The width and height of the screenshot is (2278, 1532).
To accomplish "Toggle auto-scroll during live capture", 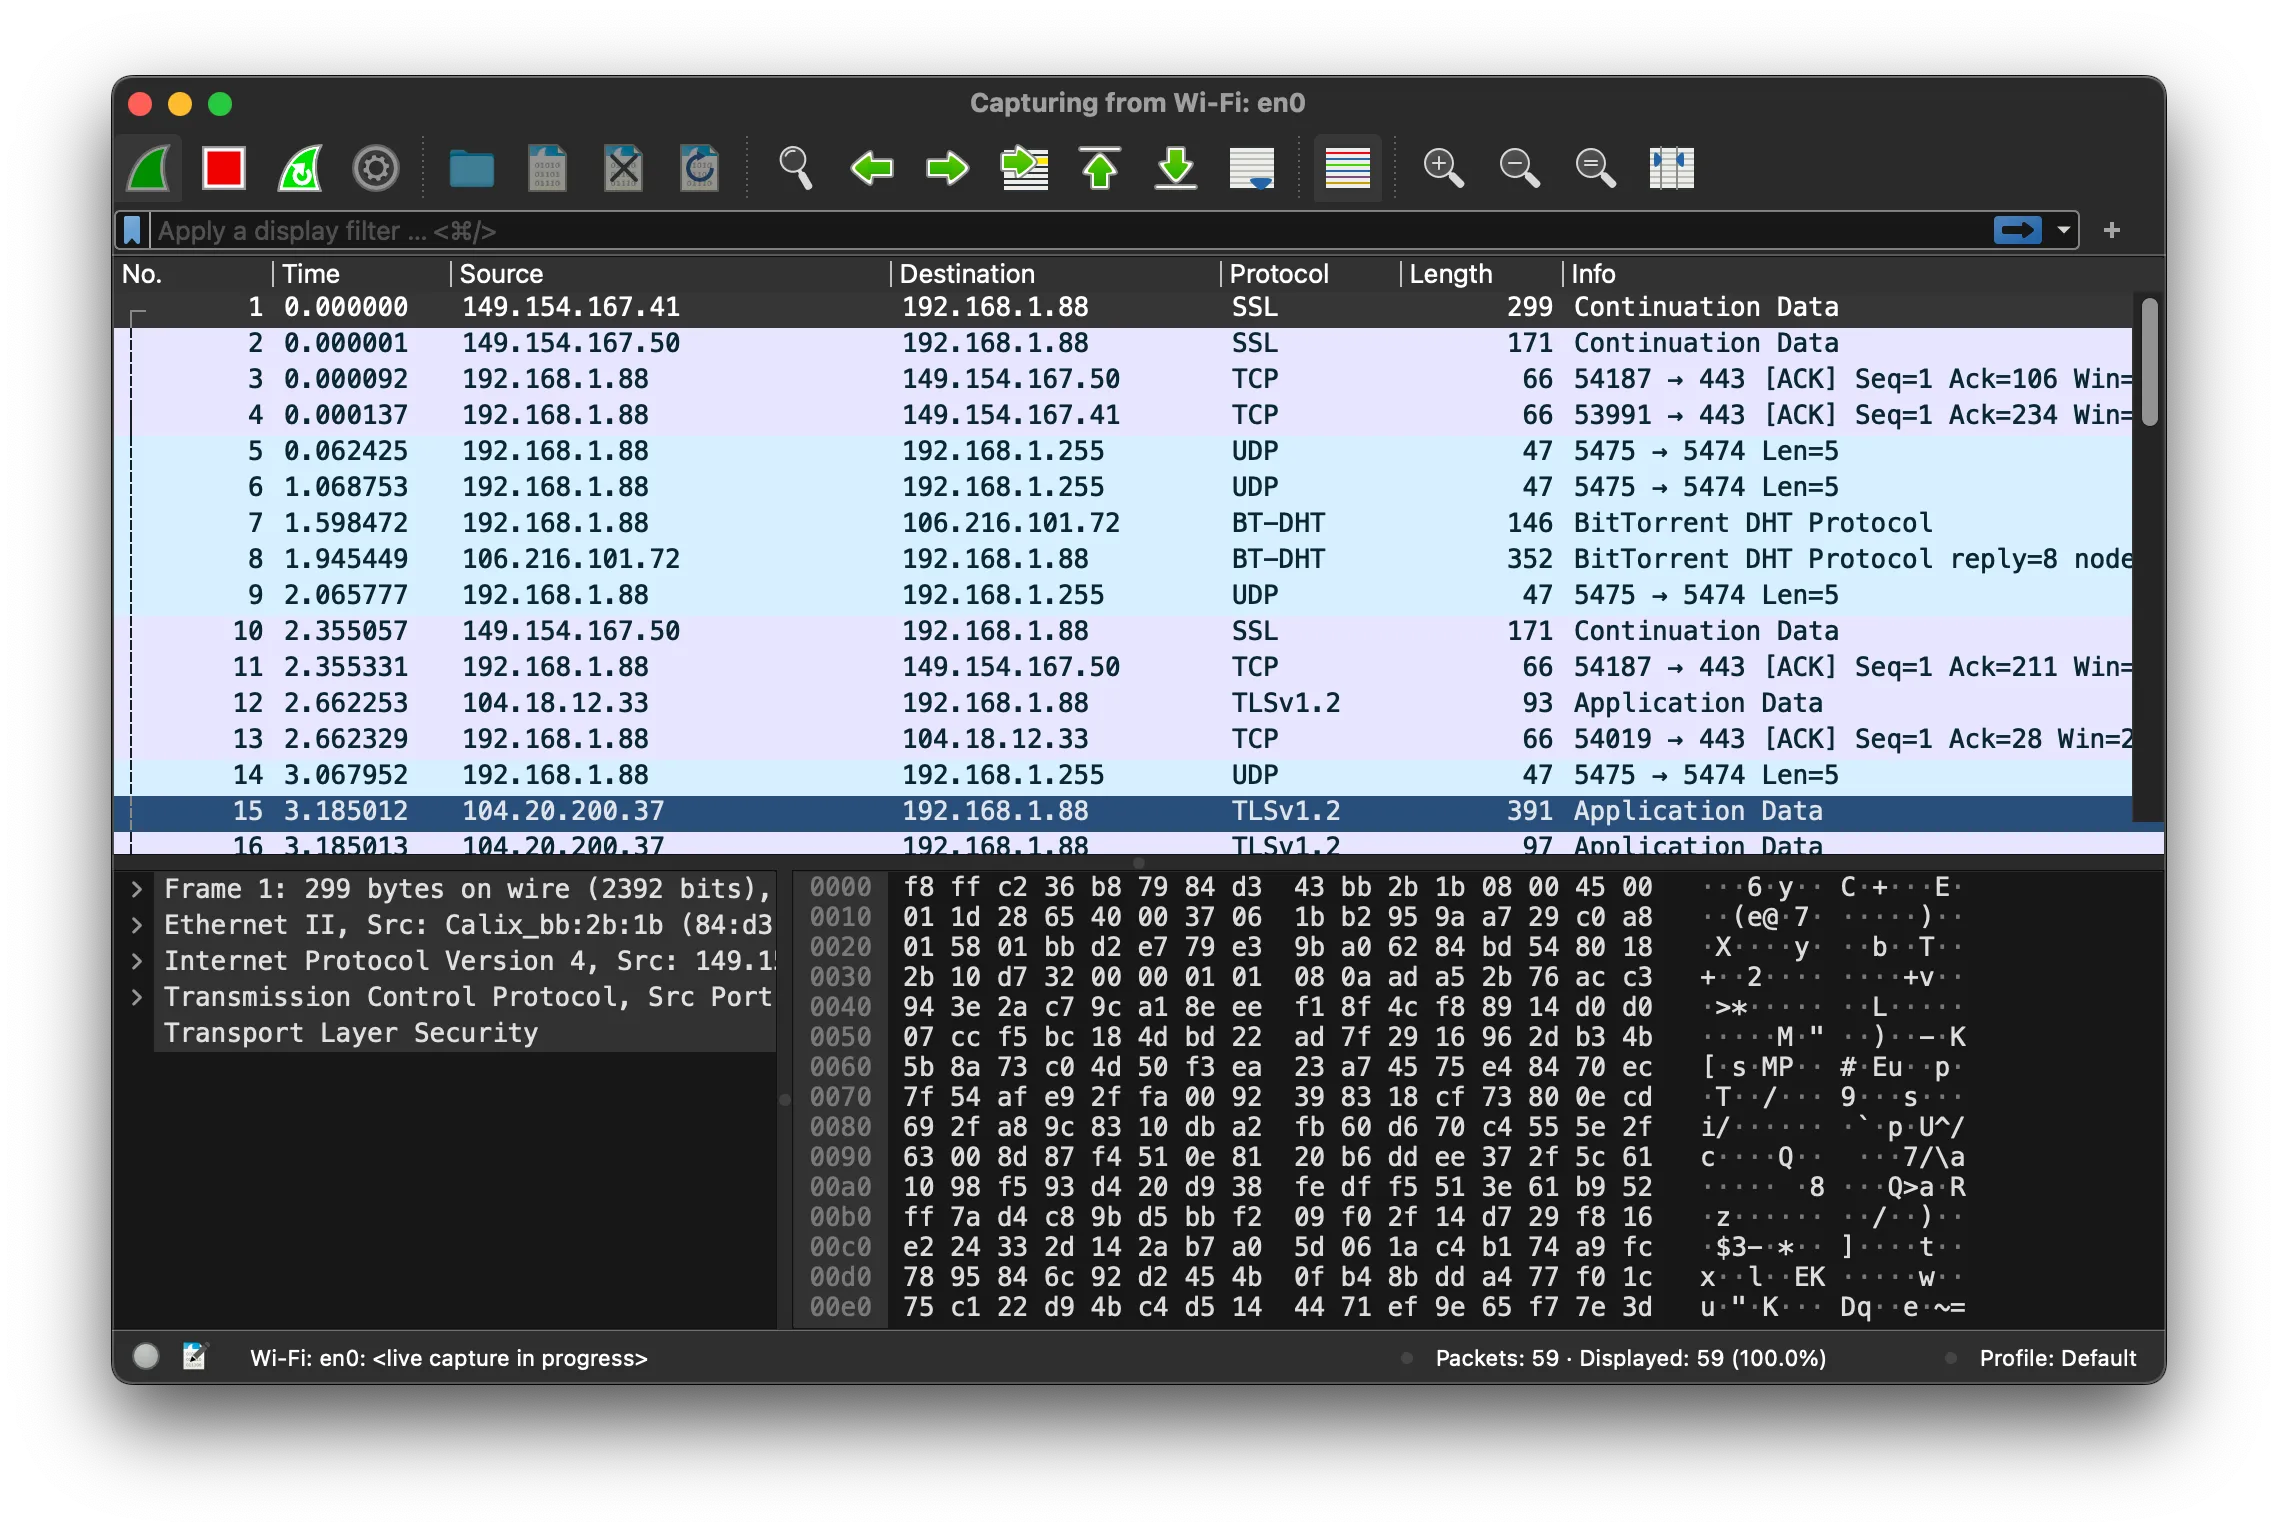I will tap(1251, 168).
